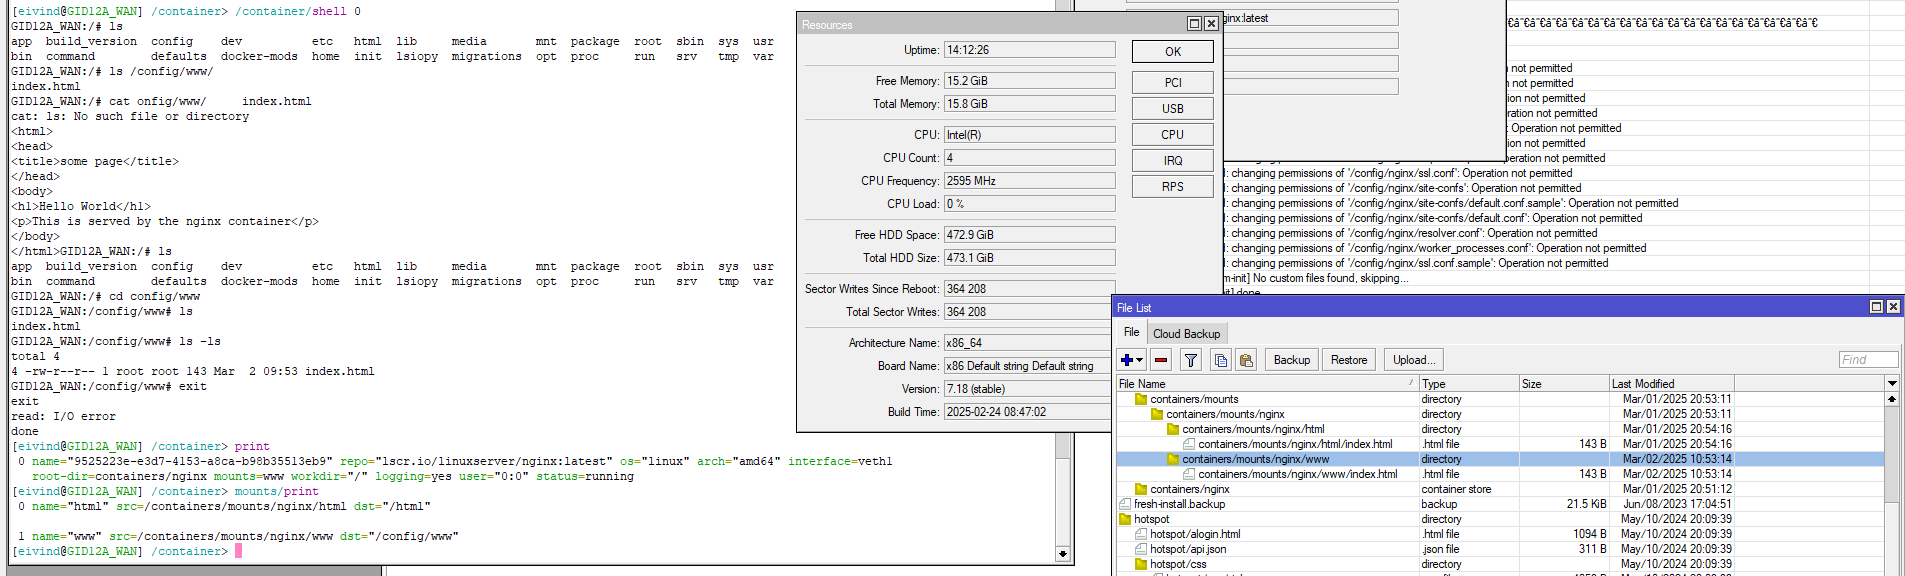
Task: Click the fresh-install.backup file icon
Action: [1125, 504]
